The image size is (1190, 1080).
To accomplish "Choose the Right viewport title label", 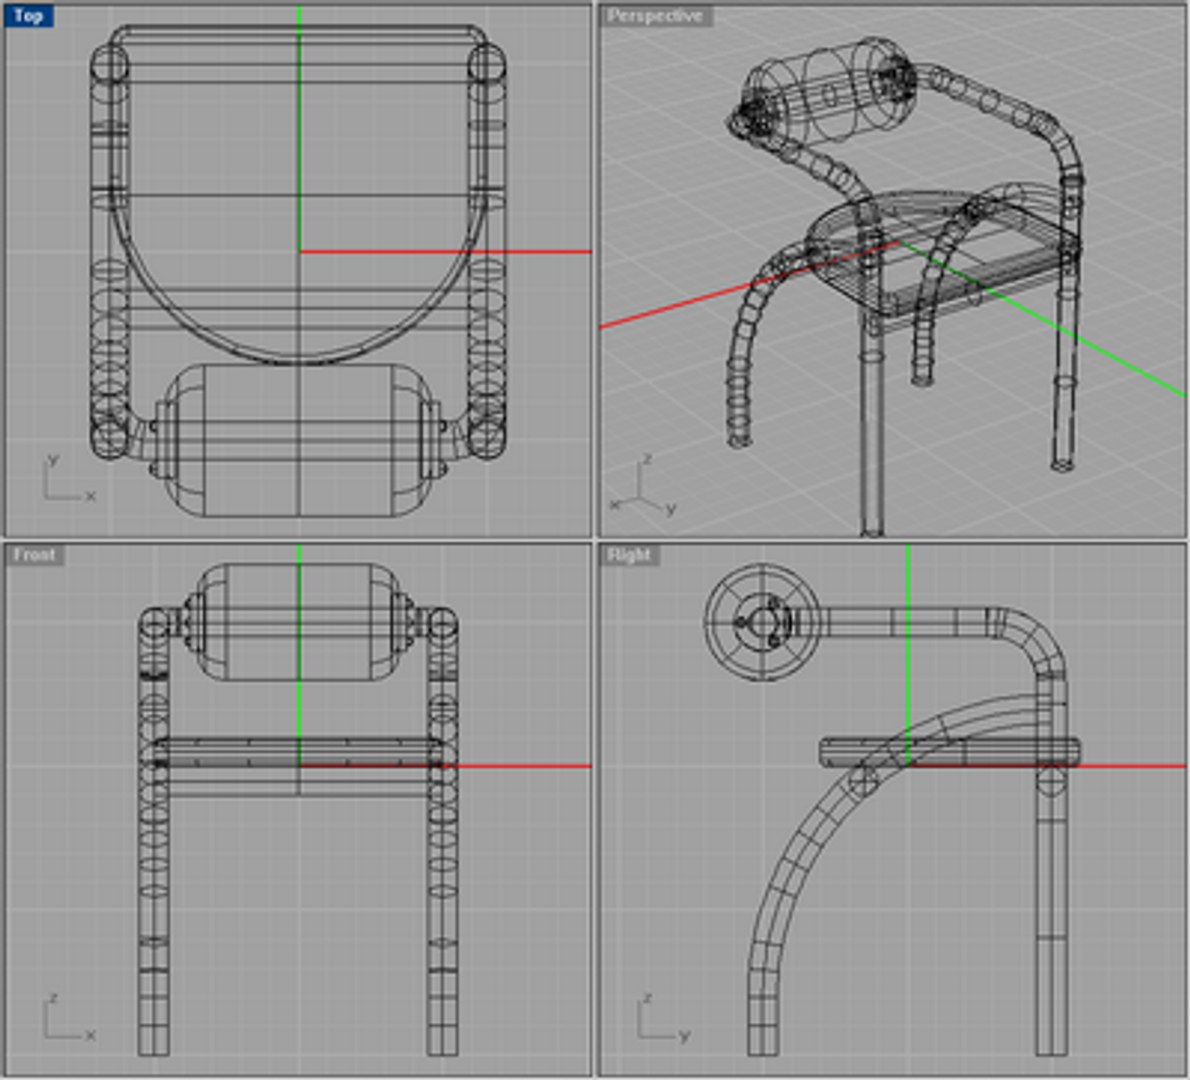I will click(x=629, y=555).
